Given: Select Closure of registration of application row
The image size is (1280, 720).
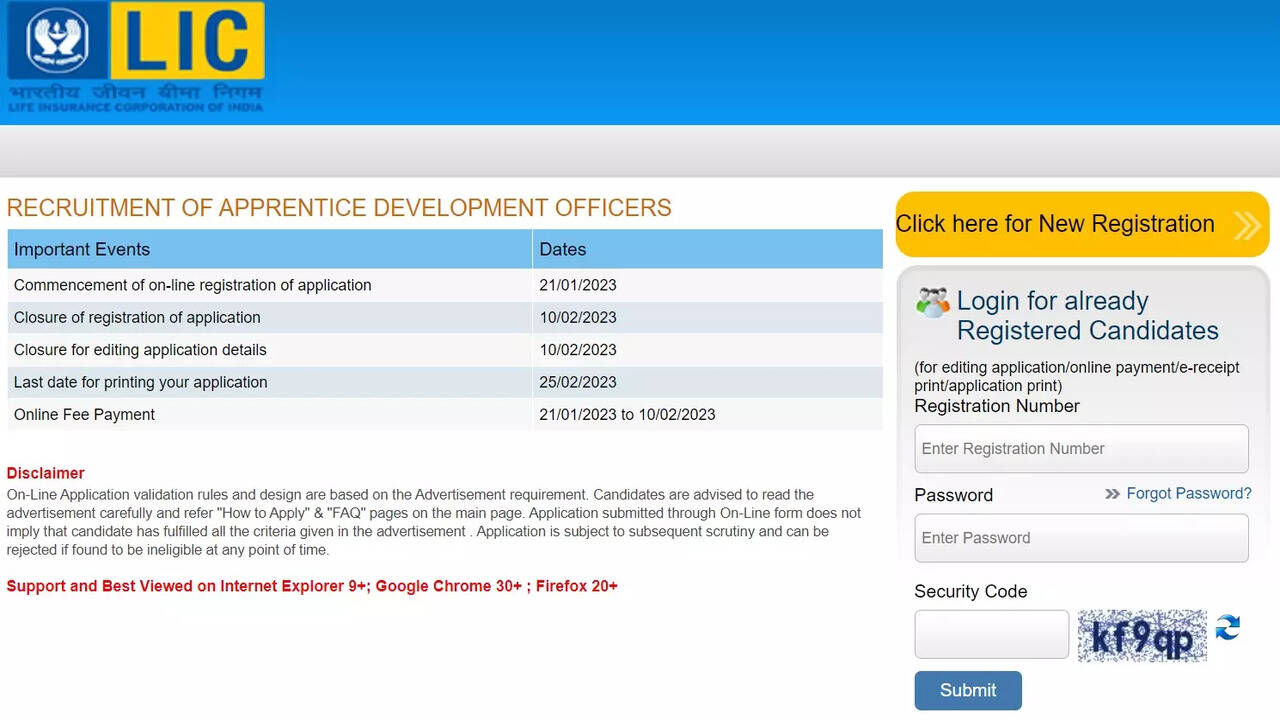Looking at the screenshot, I should coord(445,318).
